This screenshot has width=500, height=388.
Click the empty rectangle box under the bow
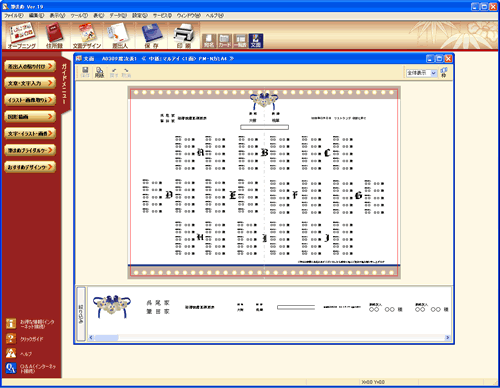coord(264,127)
